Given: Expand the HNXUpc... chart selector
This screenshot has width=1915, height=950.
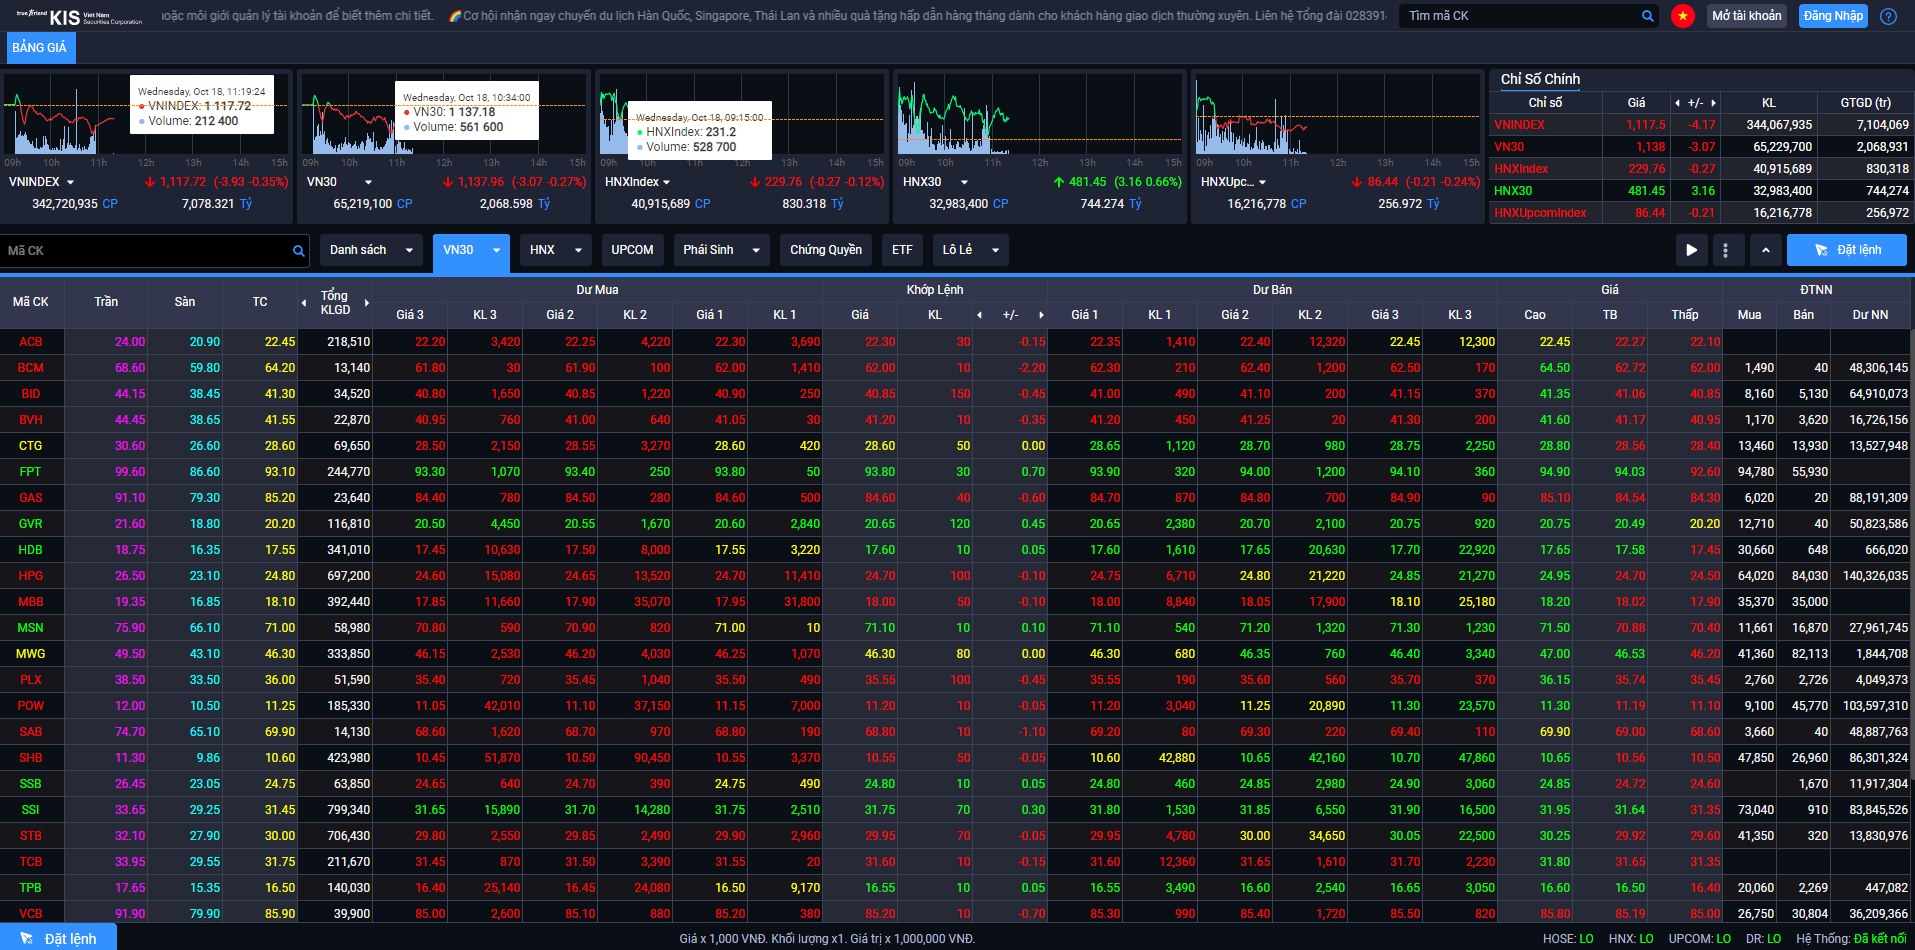Looking at the screenshot, I should [1262, 182].
